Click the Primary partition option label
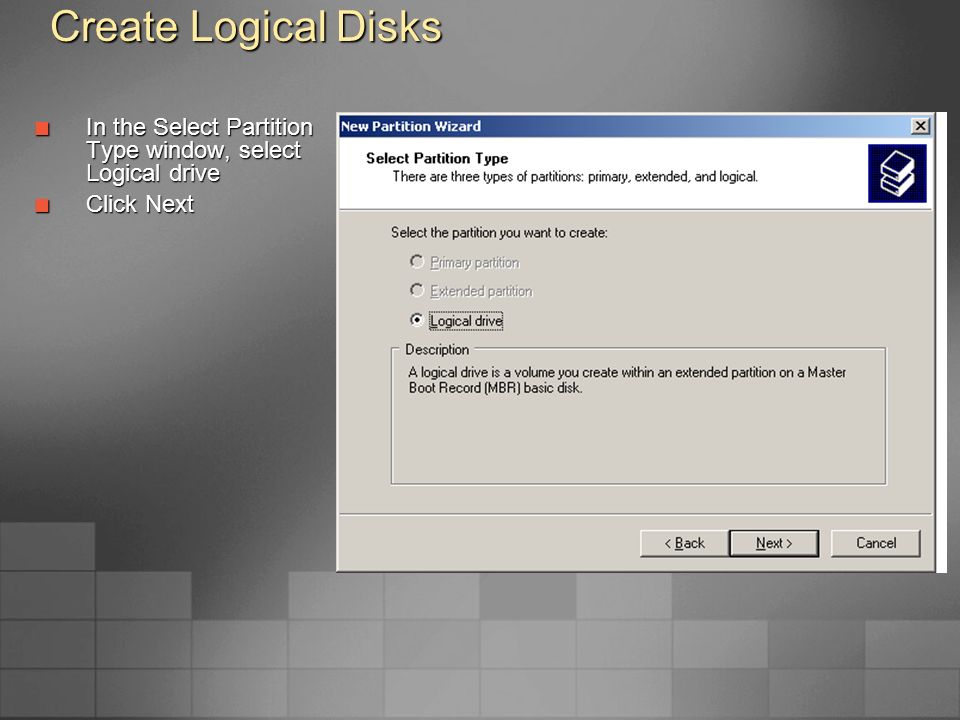960x720 pixels. [x=474, y=263]
